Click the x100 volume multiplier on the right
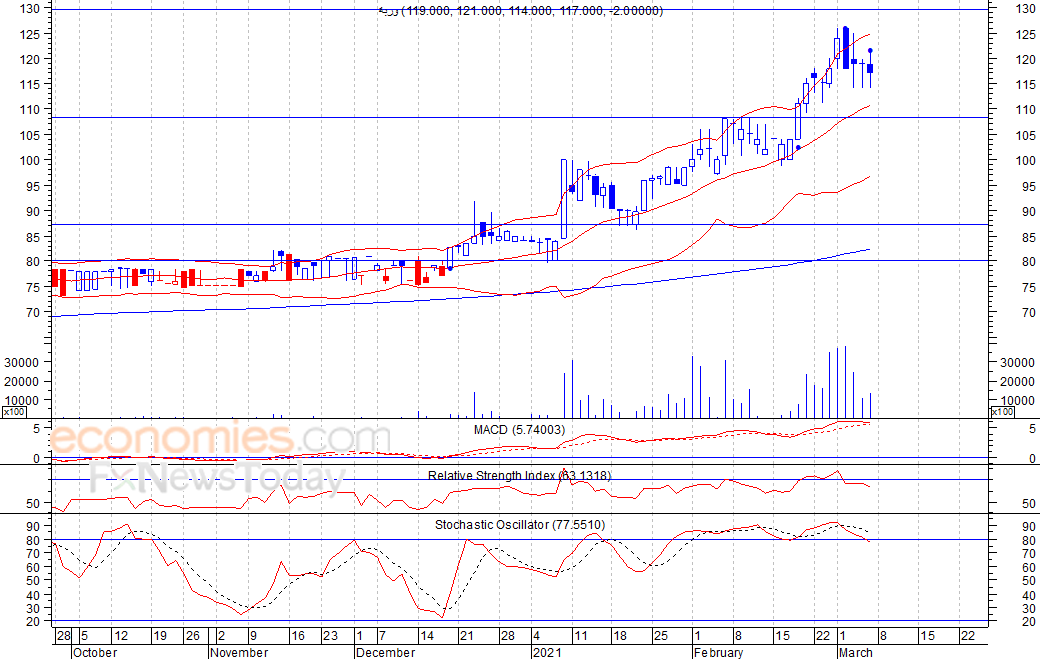 coord(1002,412)
